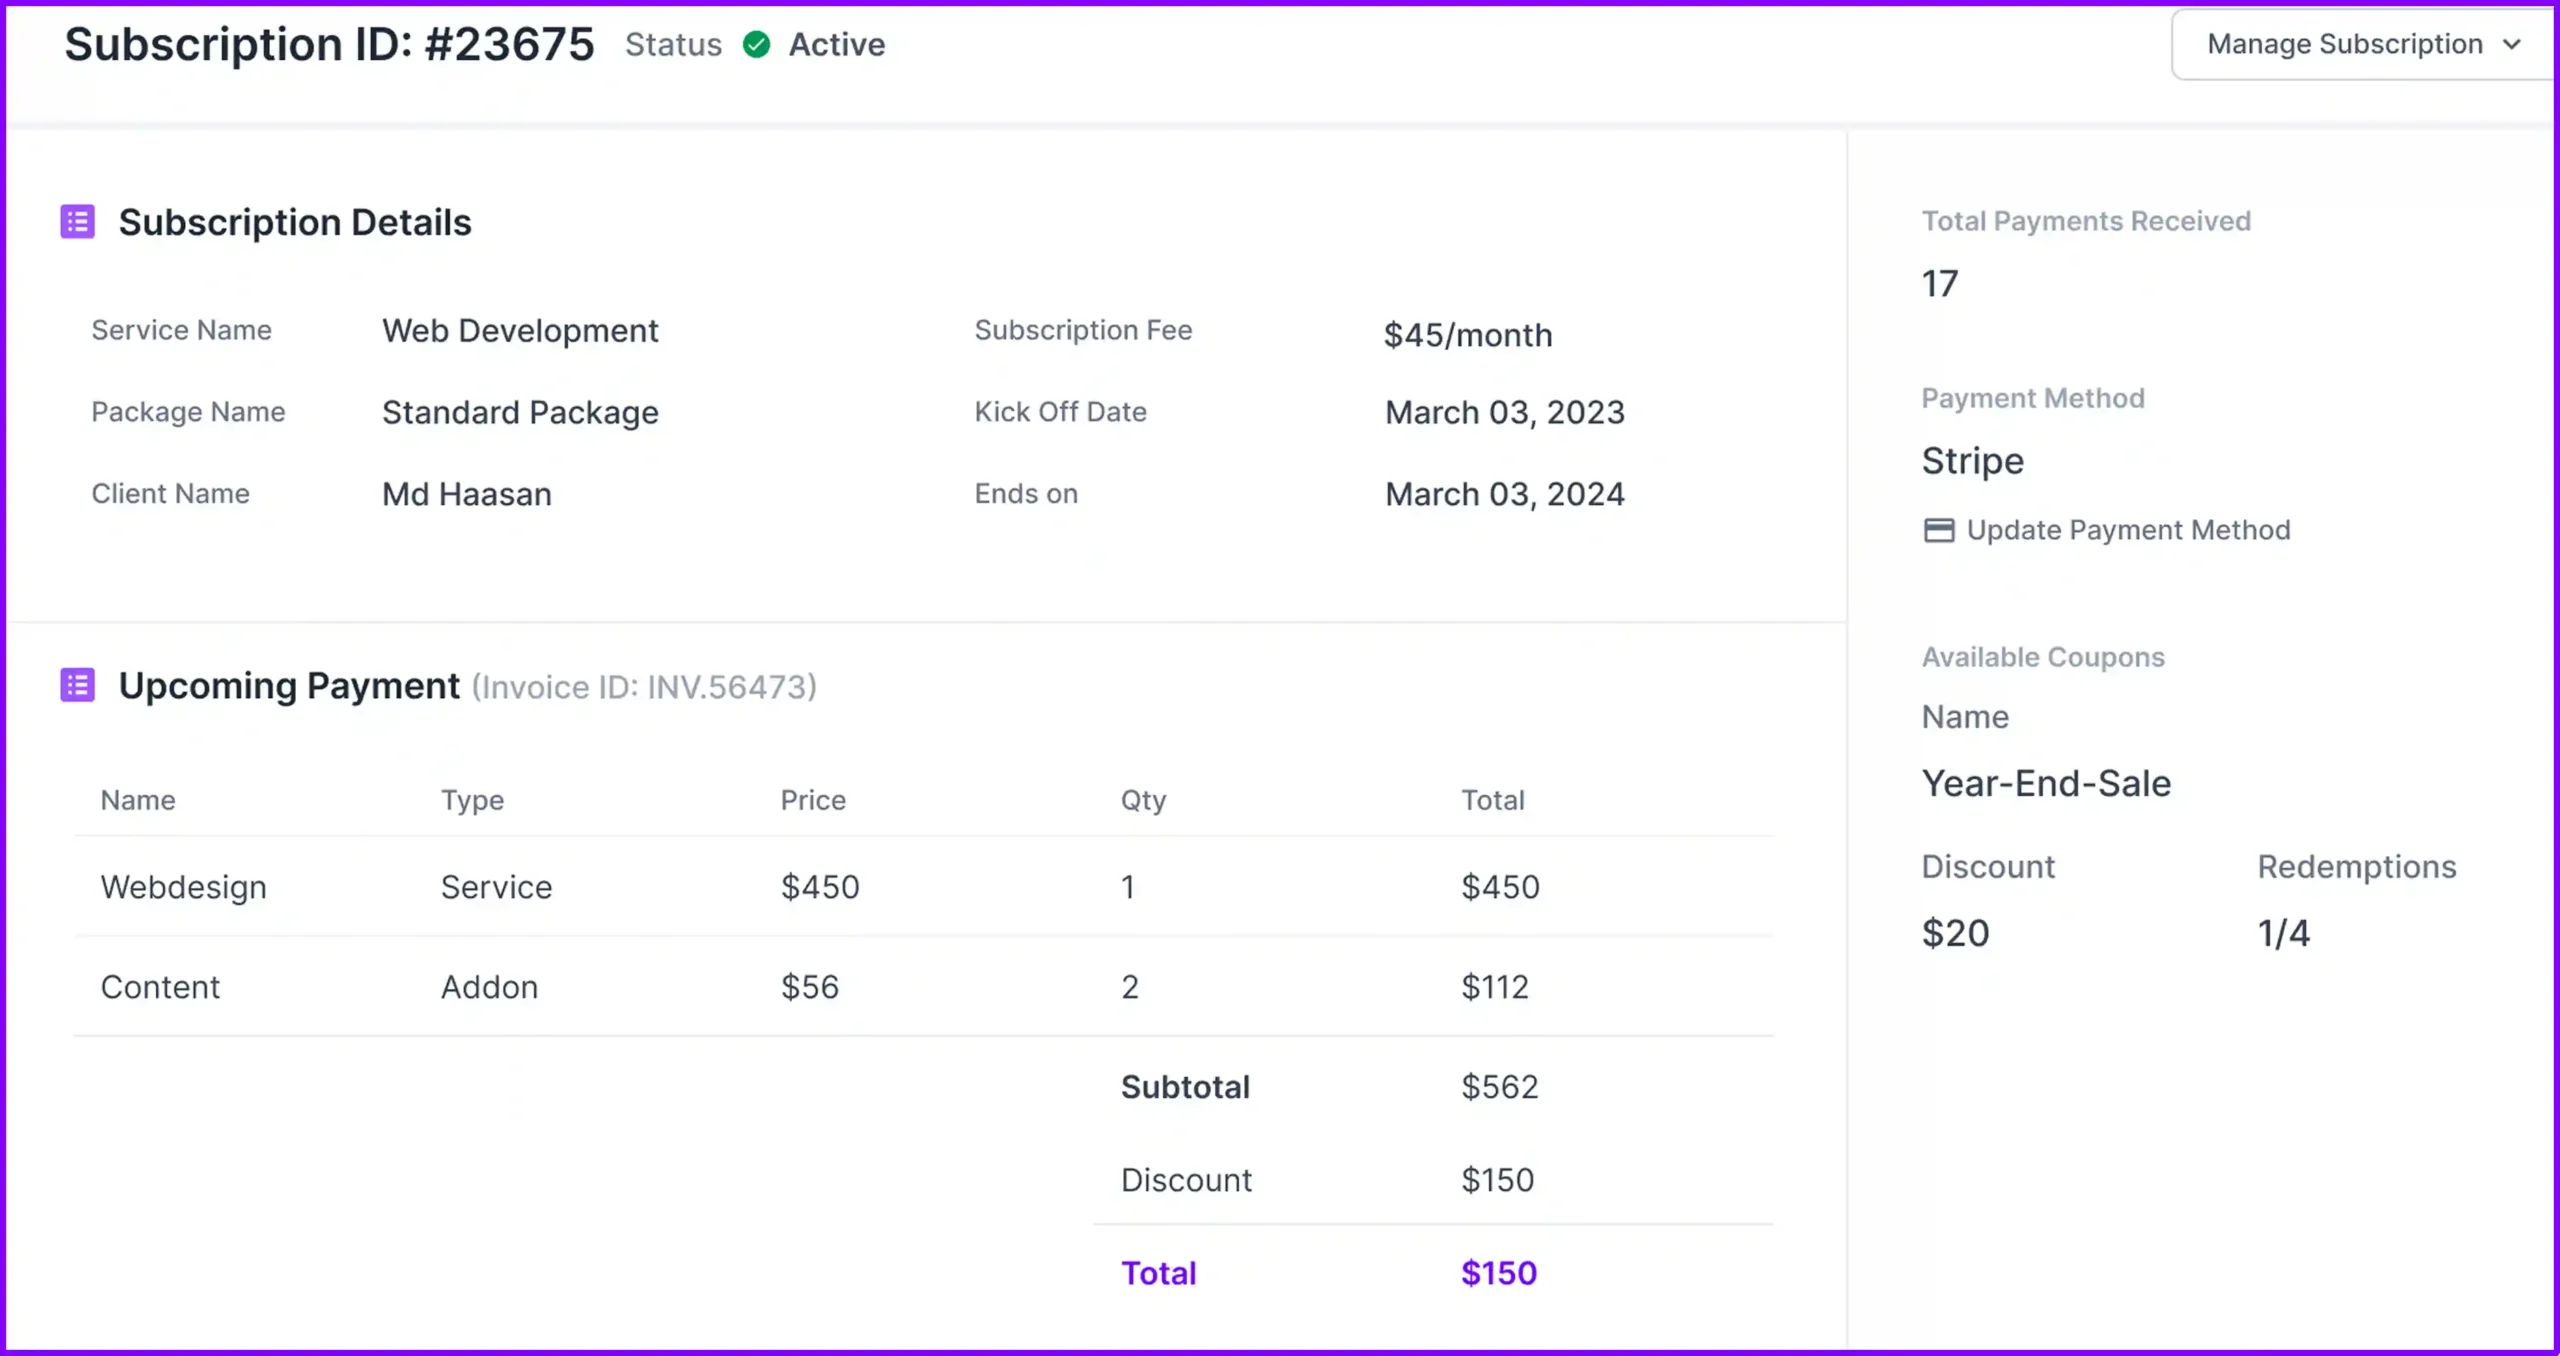This screenshot has width=2560, height=1356.
Task: Select the Stripe payment method label
Action: 1972,461
